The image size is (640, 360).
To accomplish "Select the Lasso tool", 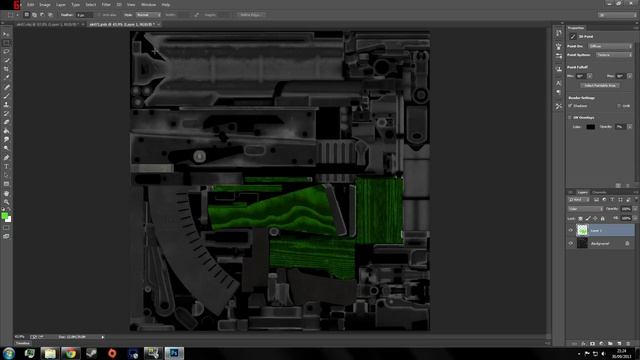I will (x=6, y=52).
